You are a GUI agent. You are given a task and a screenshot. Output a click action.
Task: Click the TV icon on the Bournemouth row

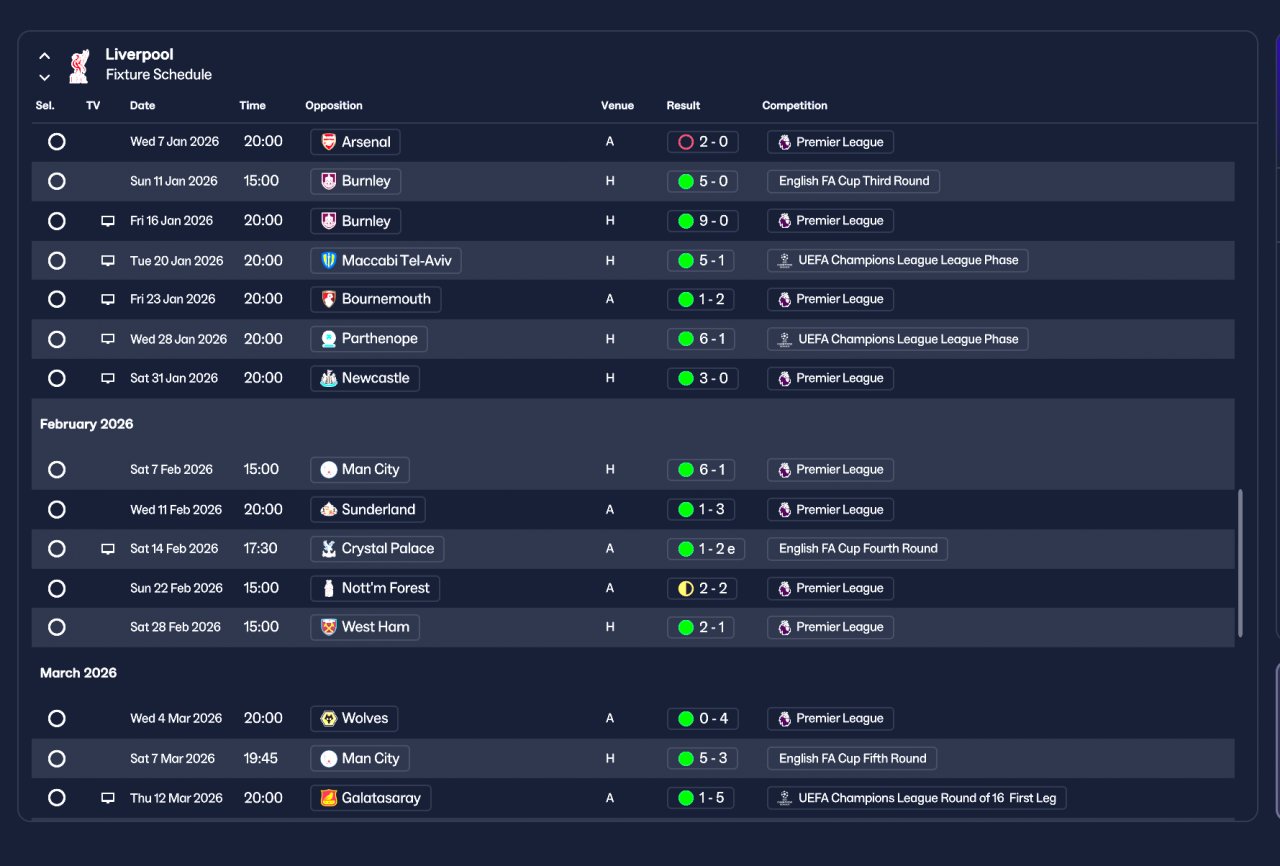(x=108, y=299)
